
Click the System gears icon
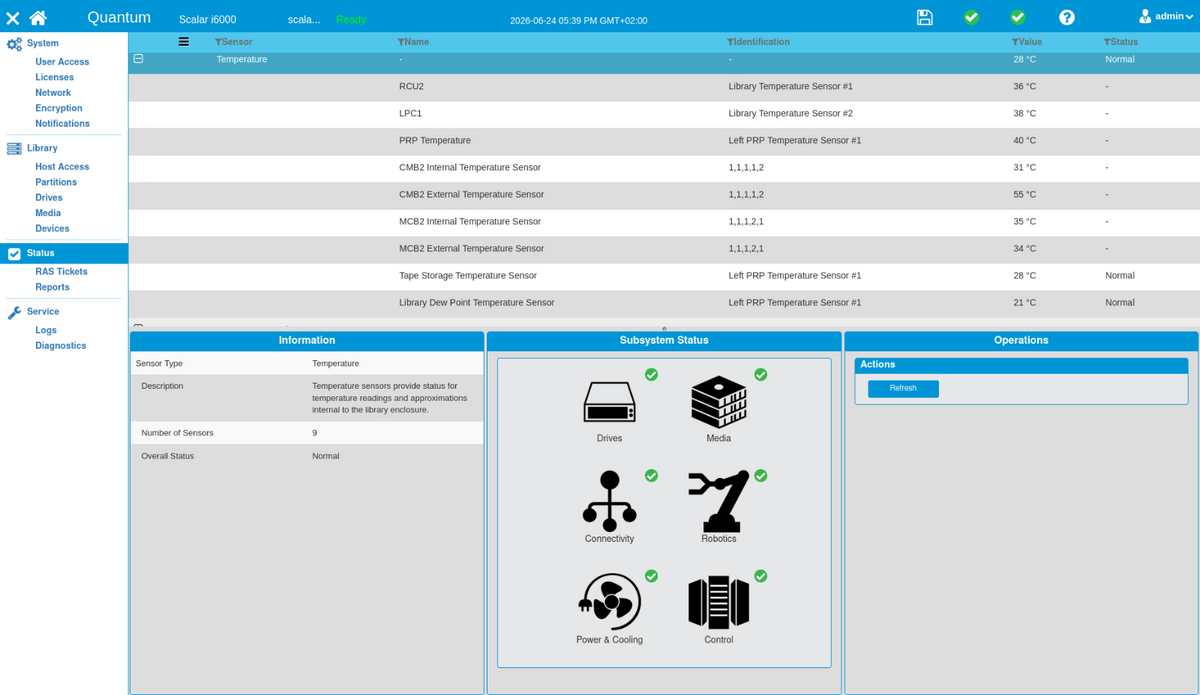[x=14, y=44]
